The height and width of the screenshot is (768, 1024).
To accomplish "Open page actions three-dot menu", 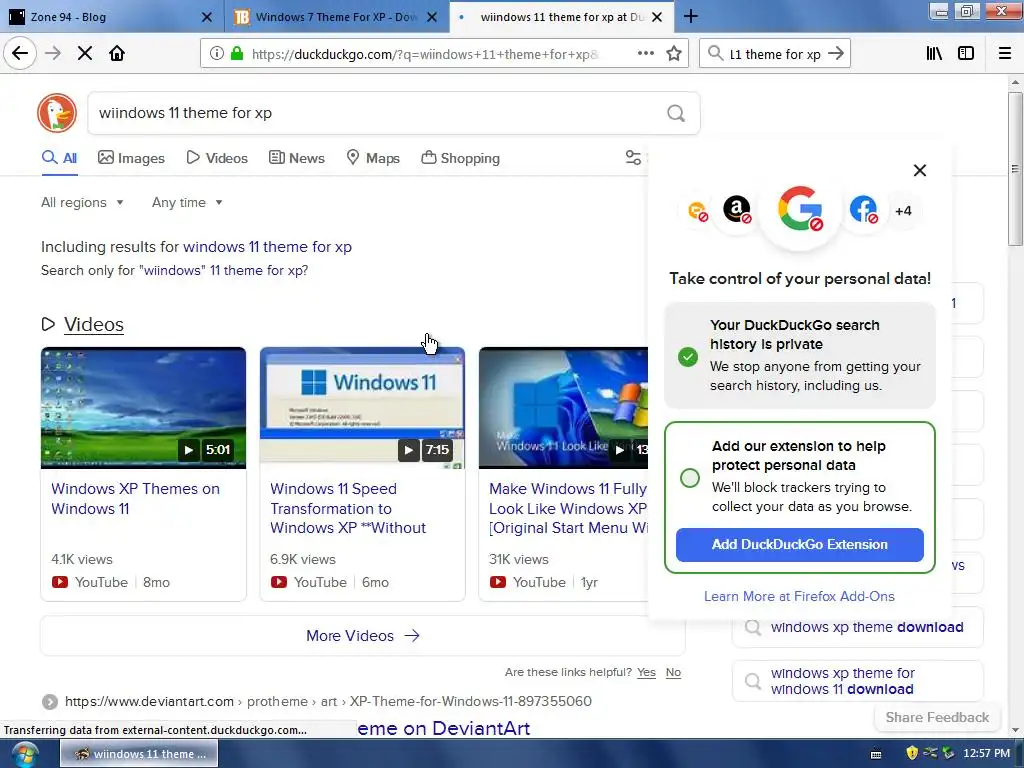I will (645, 54).
